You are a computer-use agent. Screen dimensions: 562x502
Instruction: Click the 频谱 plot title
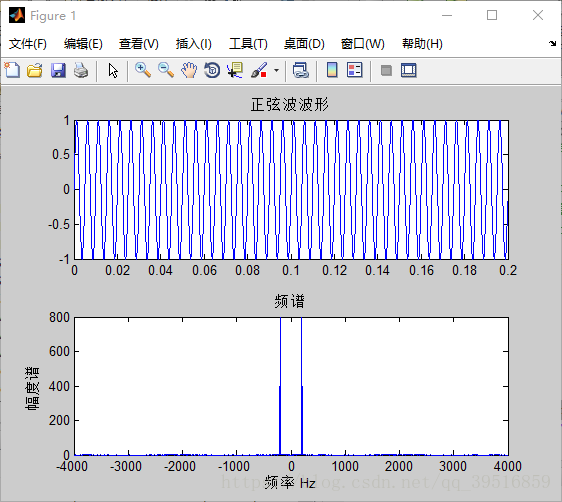[x=290, y=301]
